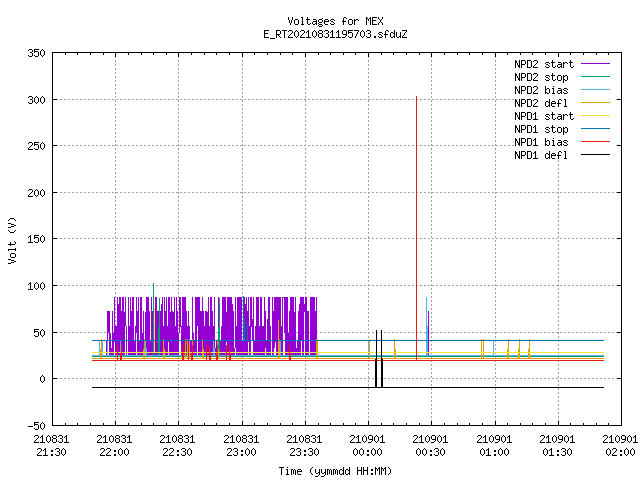Image resolution: width=640 pixels, height=480 pixels.
Task: Click the x-axis tick 210901 02:00
Action: pyautogui.click(x=620, y=446)
